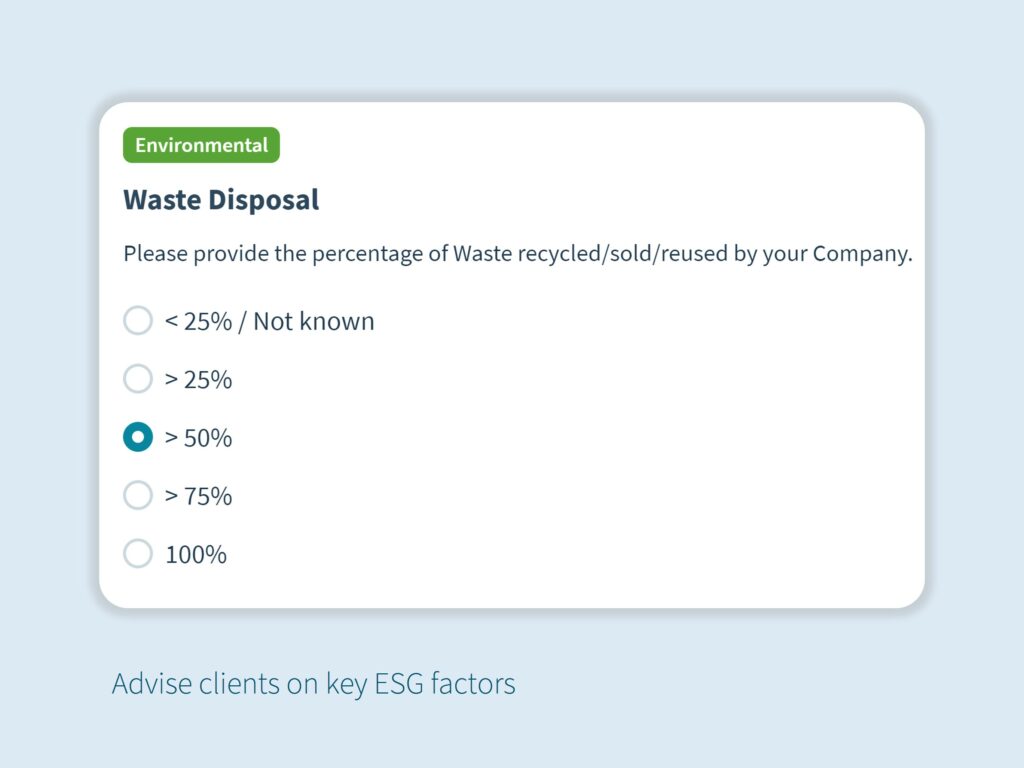Click the words "Not known" in first option
The height and width of the screenshot is (768, 1024).
313,322
